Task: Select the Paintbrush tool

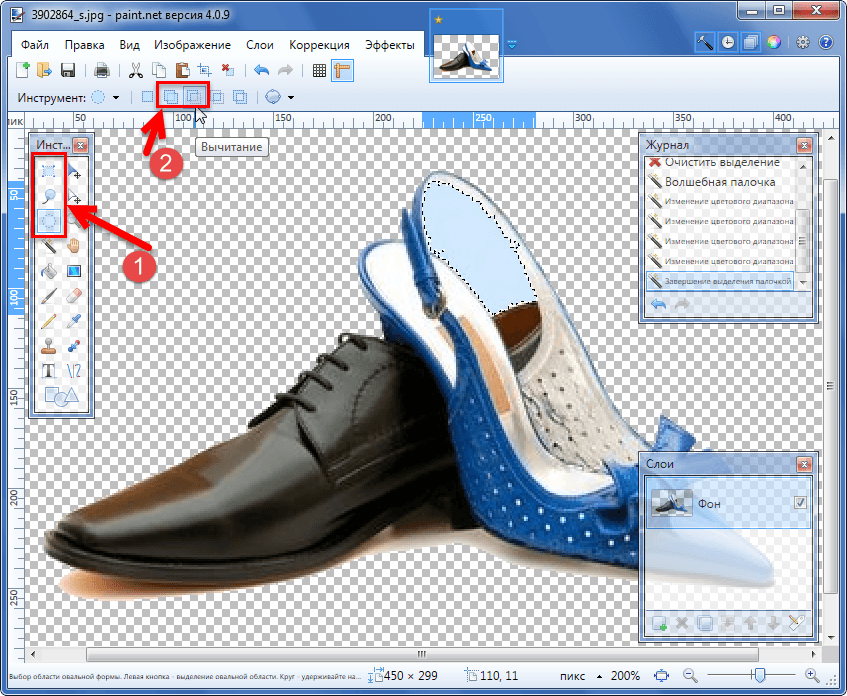Action: coord(49,296)
